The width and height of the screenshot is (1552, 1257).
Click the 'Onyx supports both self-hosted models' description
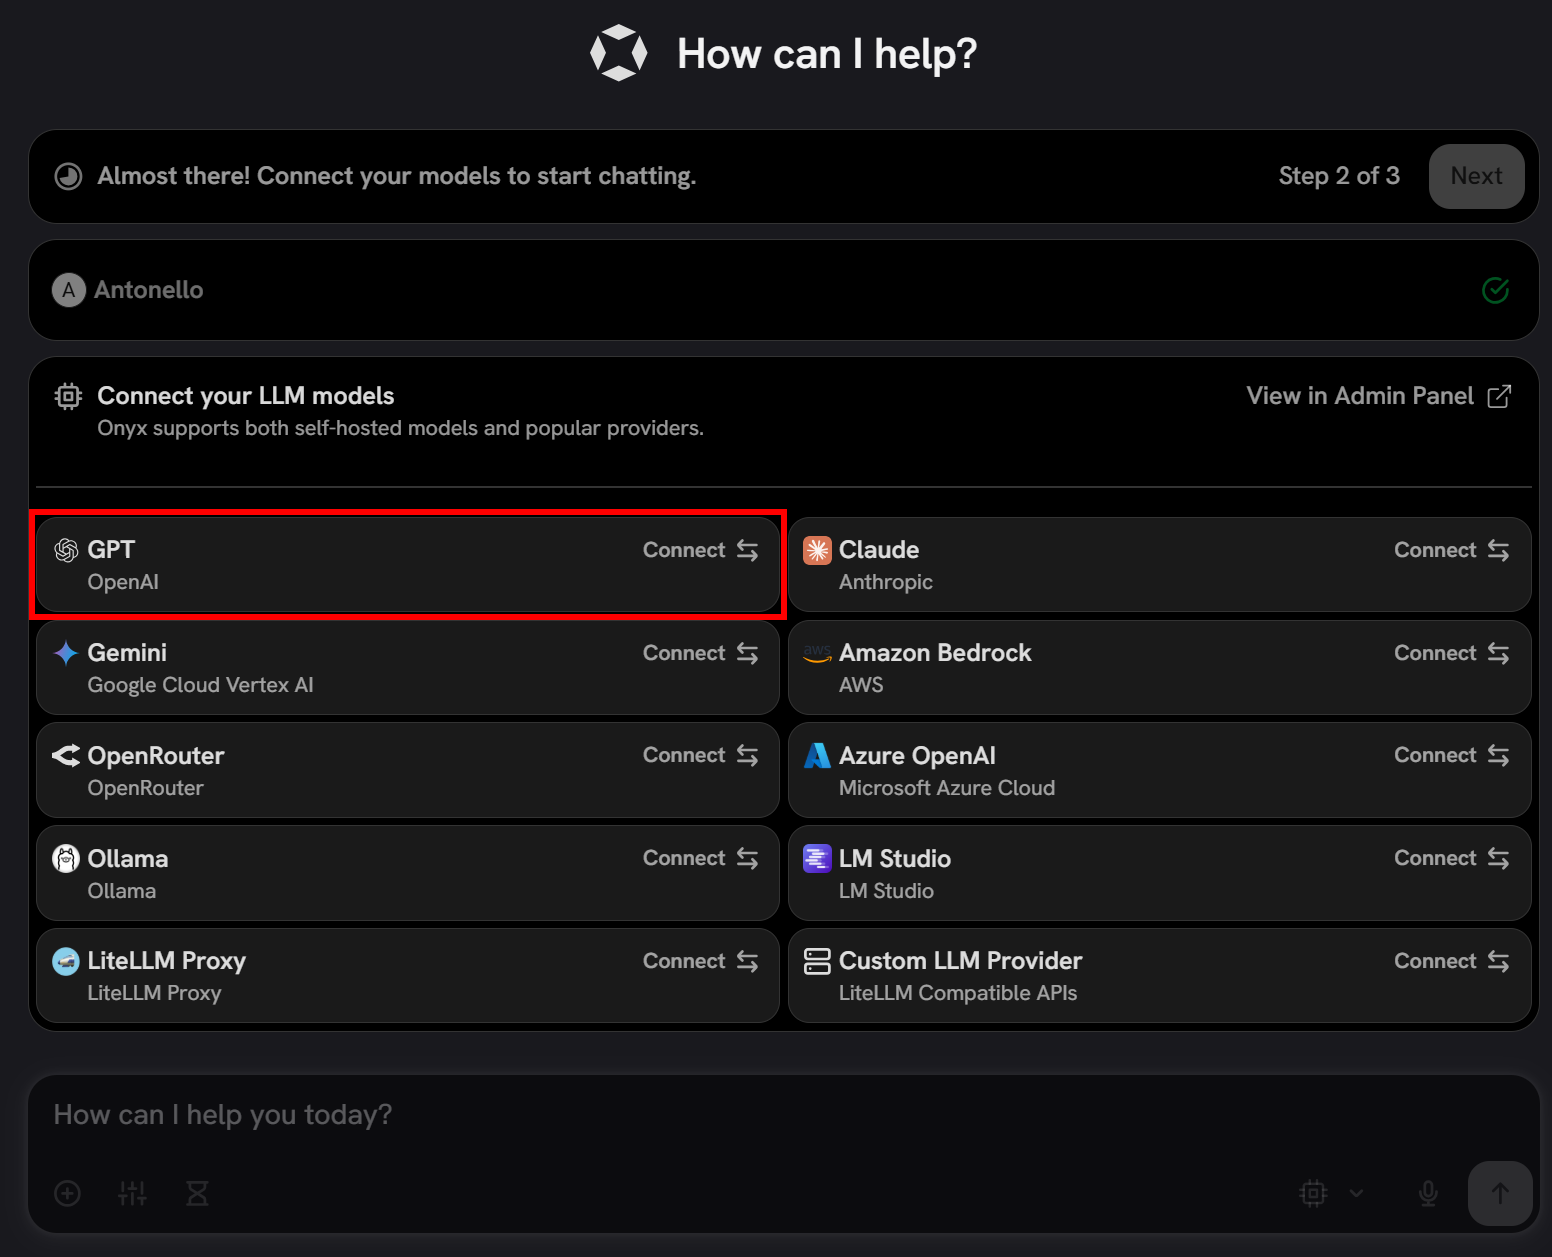click(400, 428)
